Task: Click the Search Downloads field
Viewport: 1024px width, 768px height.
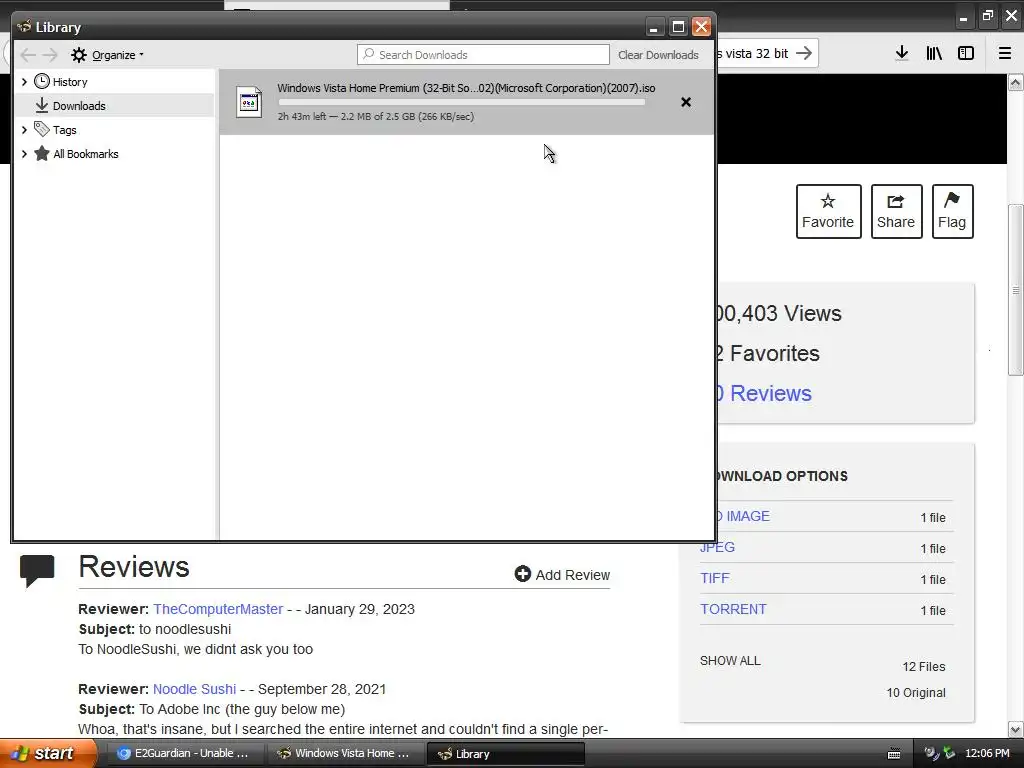Action: pyautogui.click(x=483, y=55)
